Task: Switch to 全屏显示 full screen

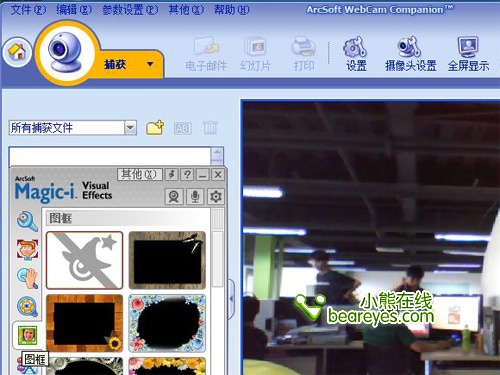Action: [x=468, y=54]
